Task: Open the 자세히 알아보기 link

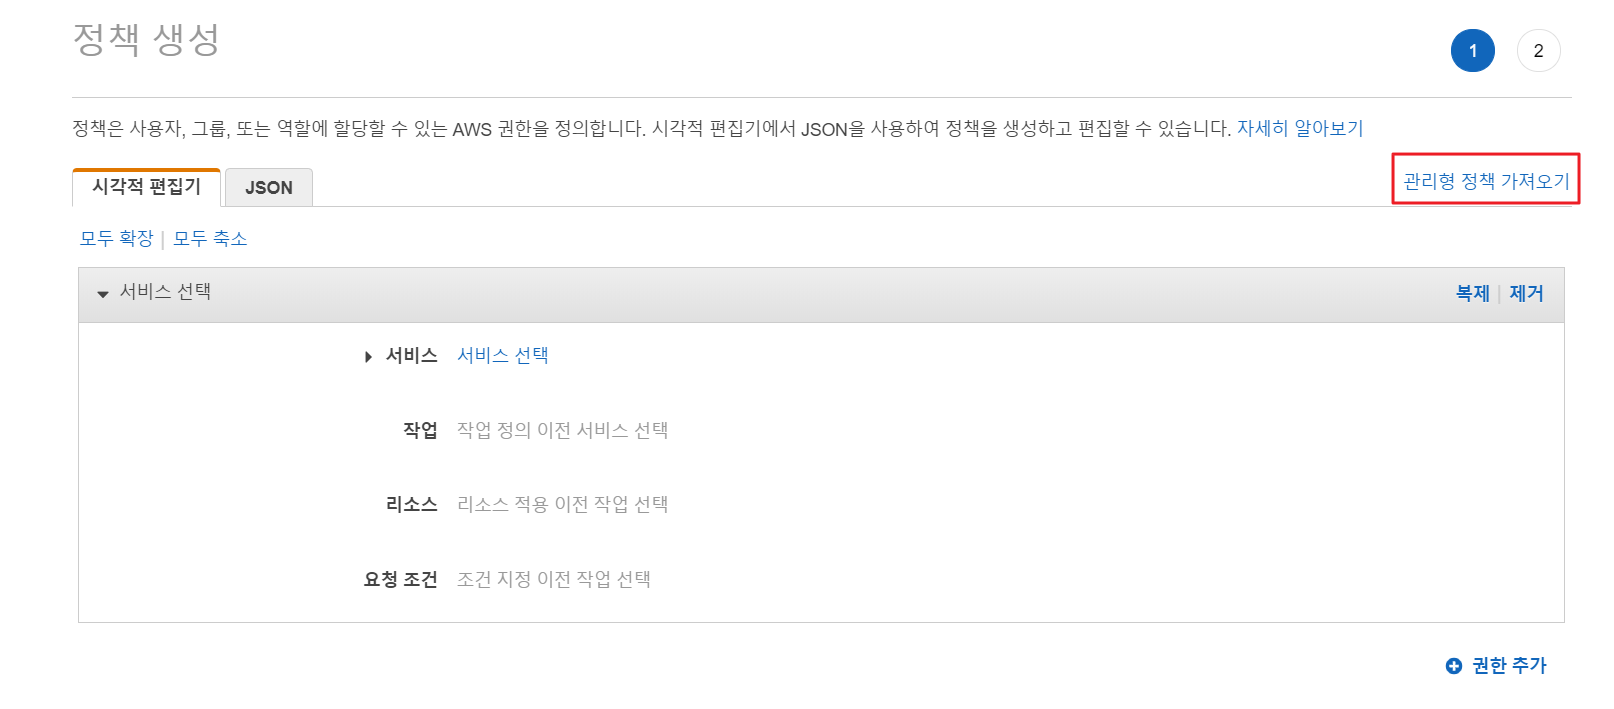Action: click(1300, 129)
